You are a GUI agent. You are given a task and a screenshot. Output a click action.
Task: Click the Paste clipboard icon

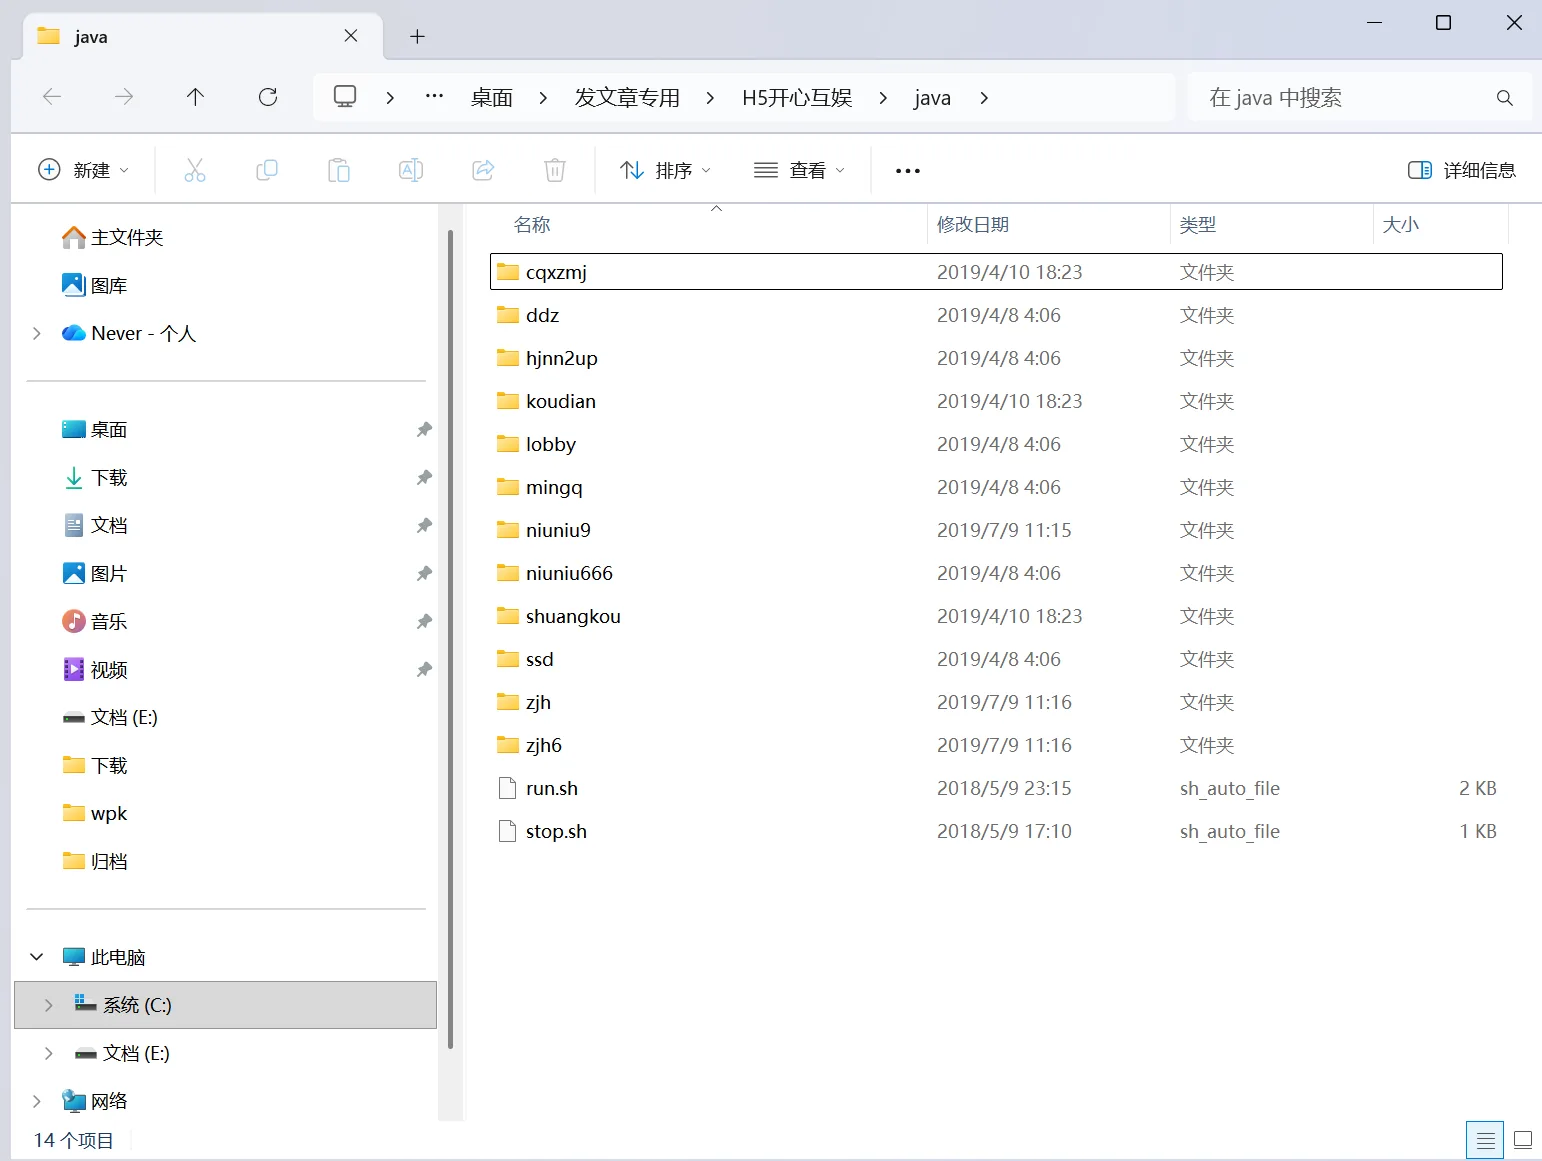pyautogui.click(x=339, y=170)
